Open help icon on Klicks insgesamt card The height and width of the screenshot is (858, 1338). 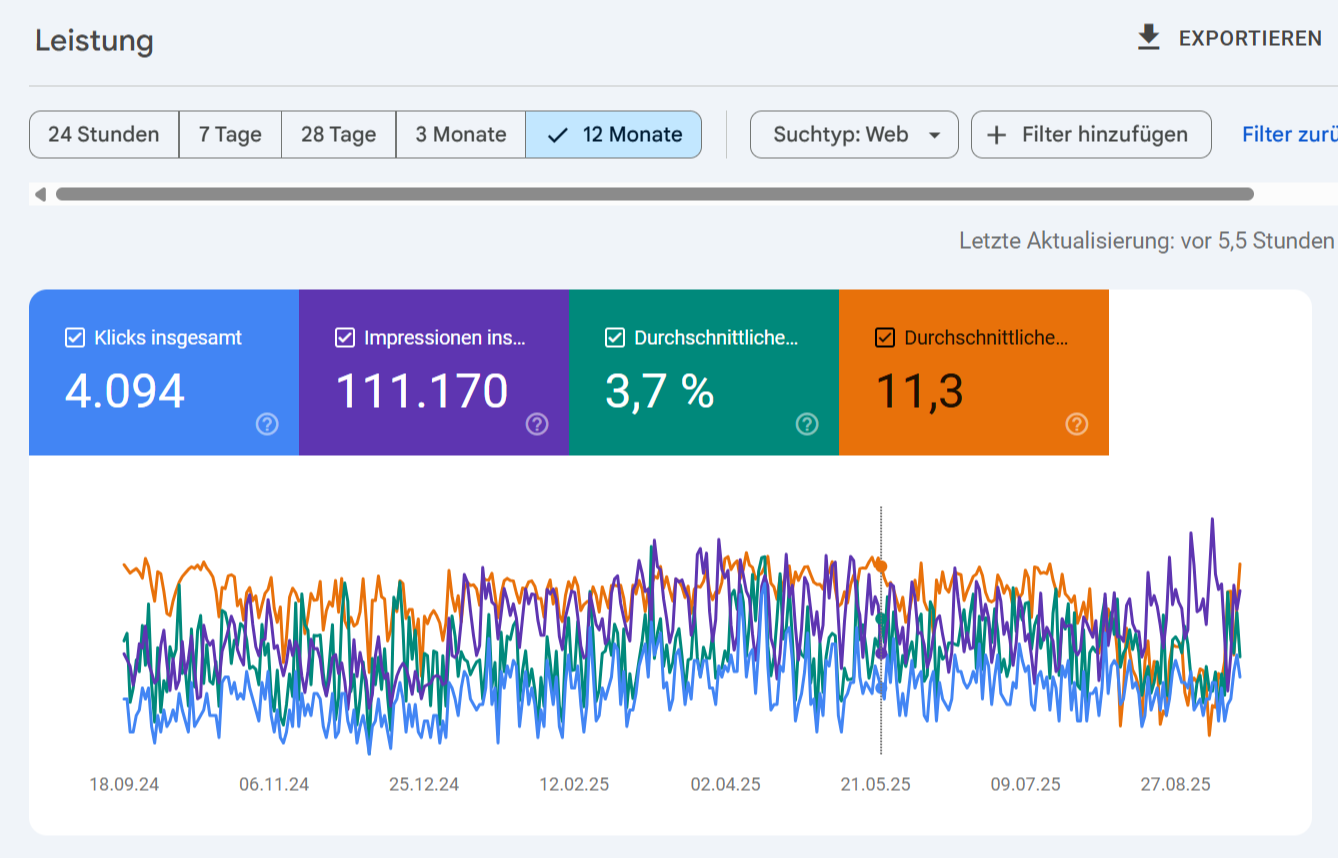coord(267,424)
